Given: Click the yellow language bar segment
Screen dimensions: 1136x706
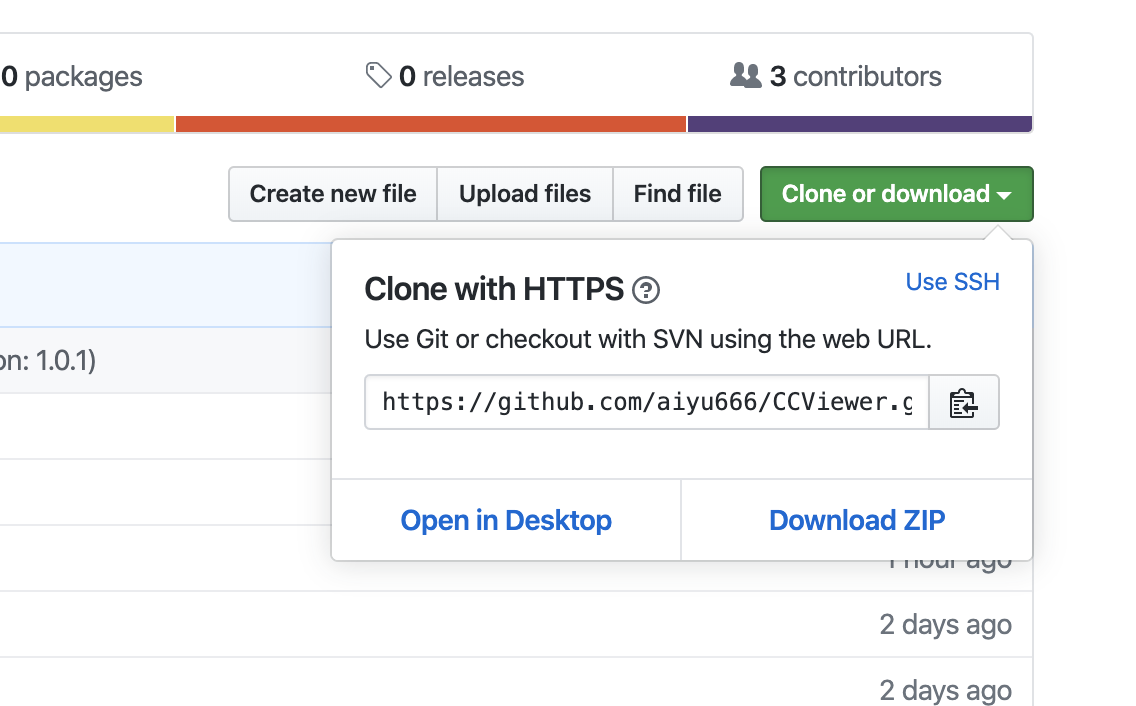Looking at the screenshot, I should [87, 124].
